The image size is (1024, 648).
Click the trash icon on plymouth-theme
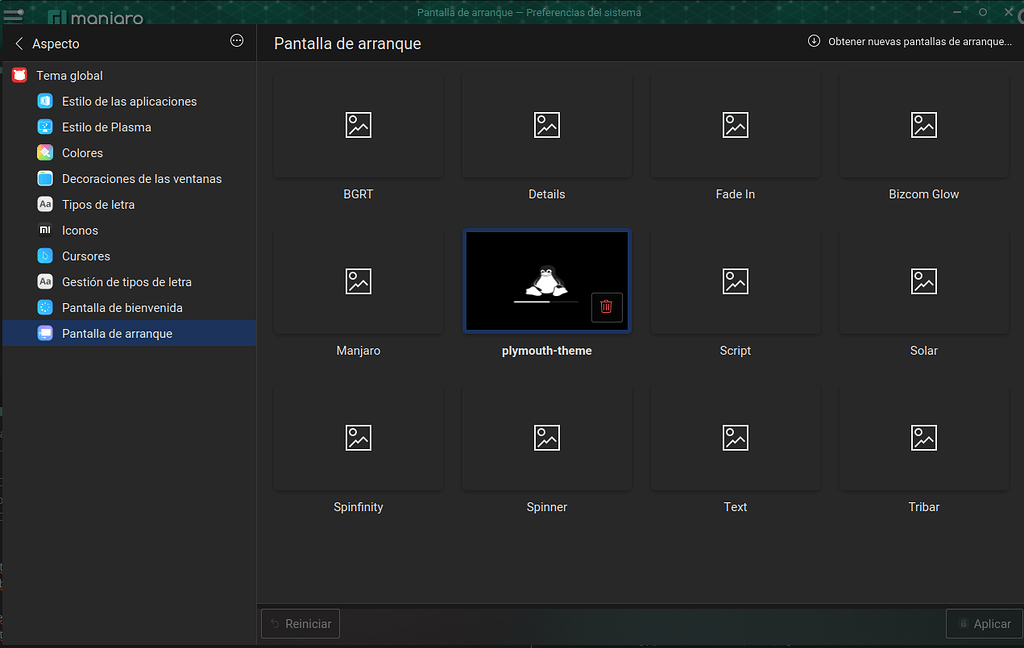point(606,307)
